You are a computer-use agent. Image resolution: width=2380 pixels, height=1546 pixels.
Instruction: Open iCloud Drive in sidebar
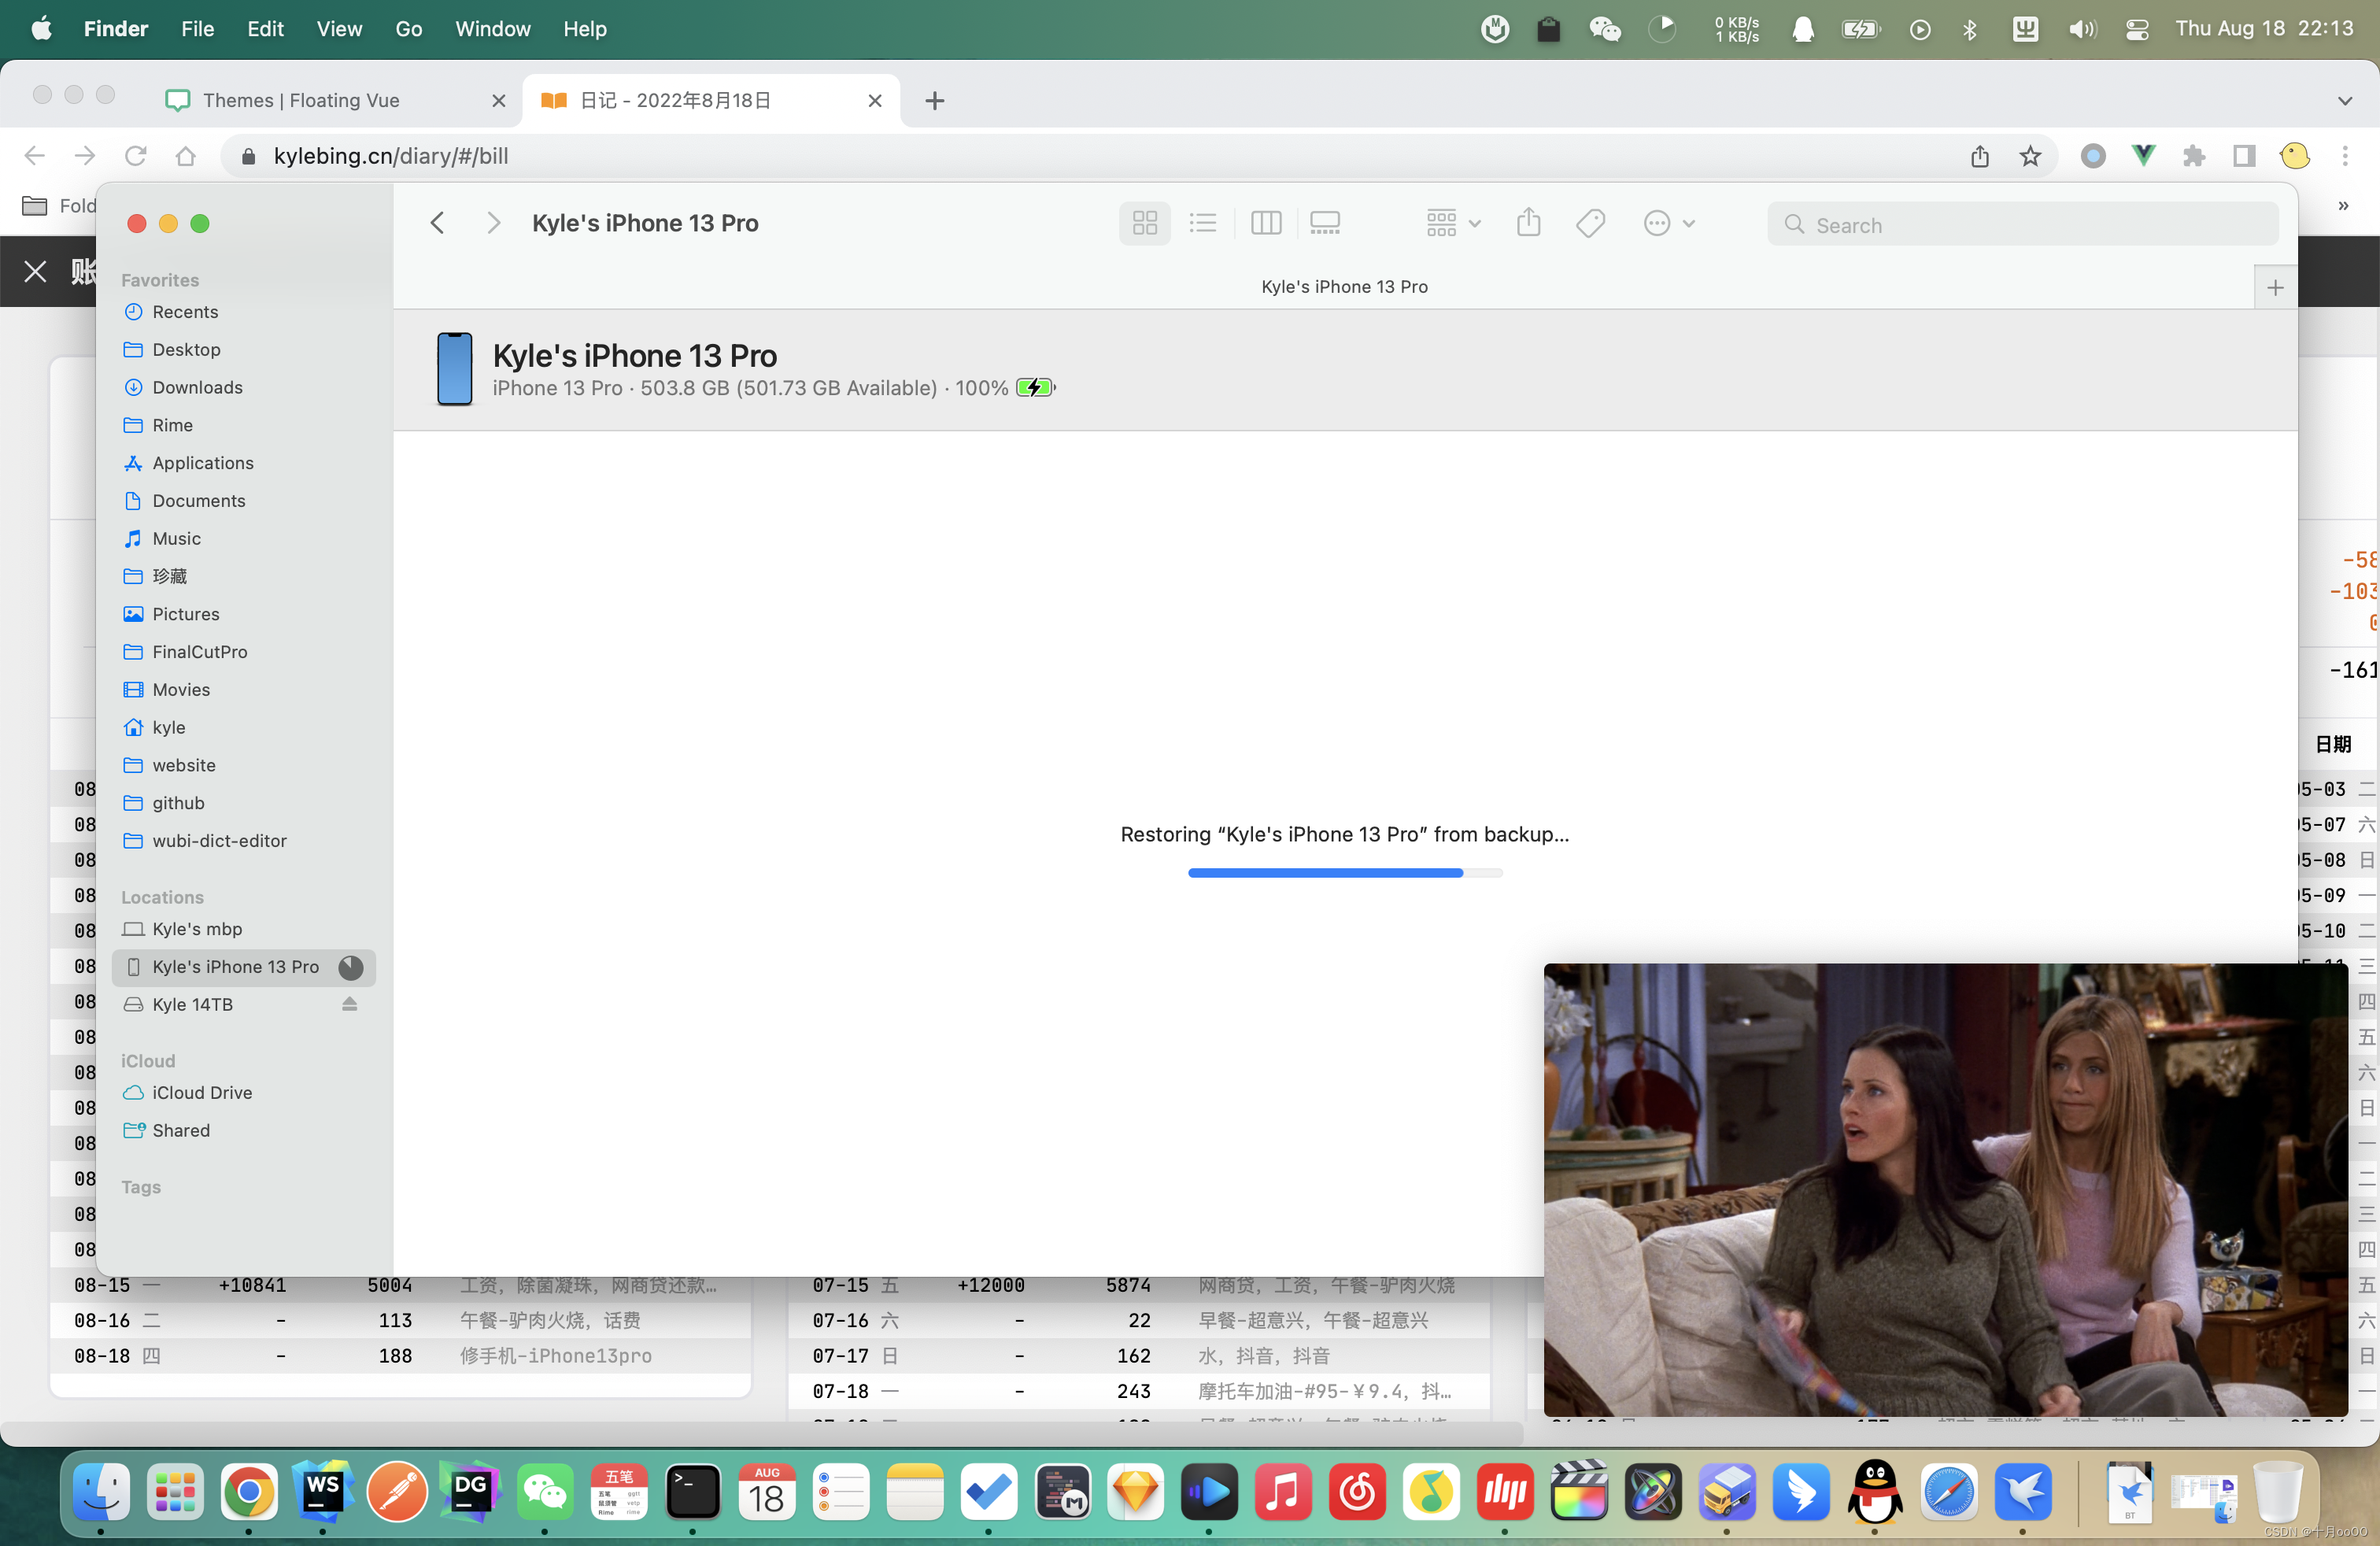pyautogui.click(x=202, y=1093)
